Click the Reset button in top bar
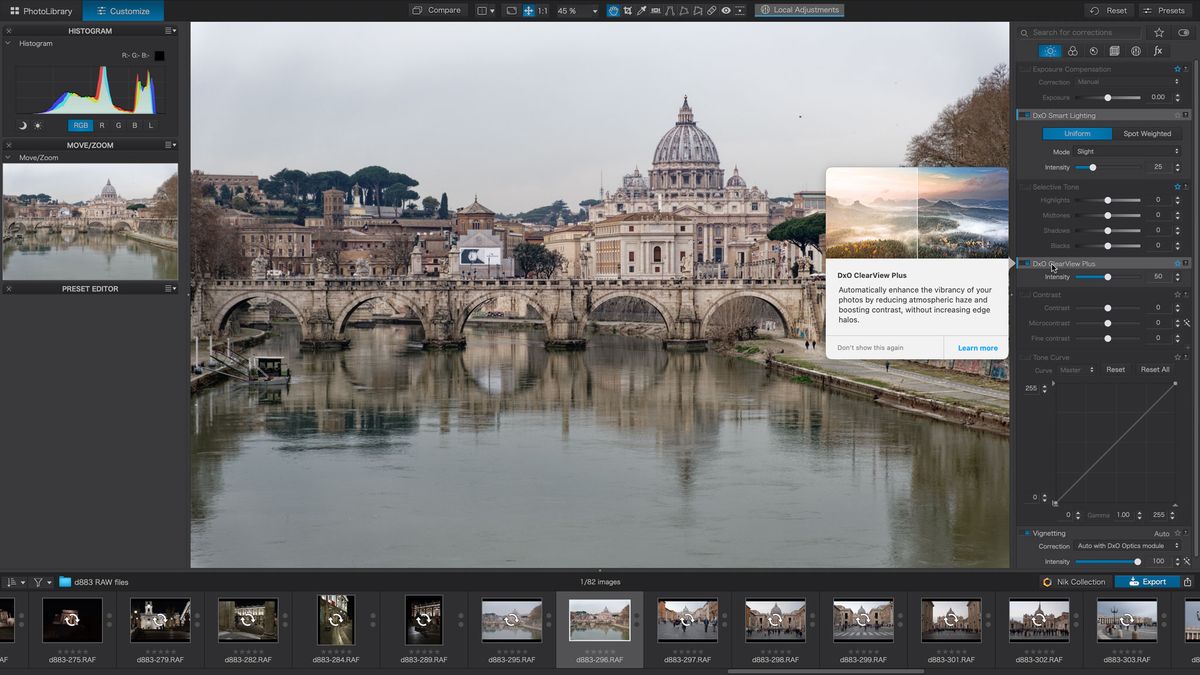 click(x=1108, y=10)
